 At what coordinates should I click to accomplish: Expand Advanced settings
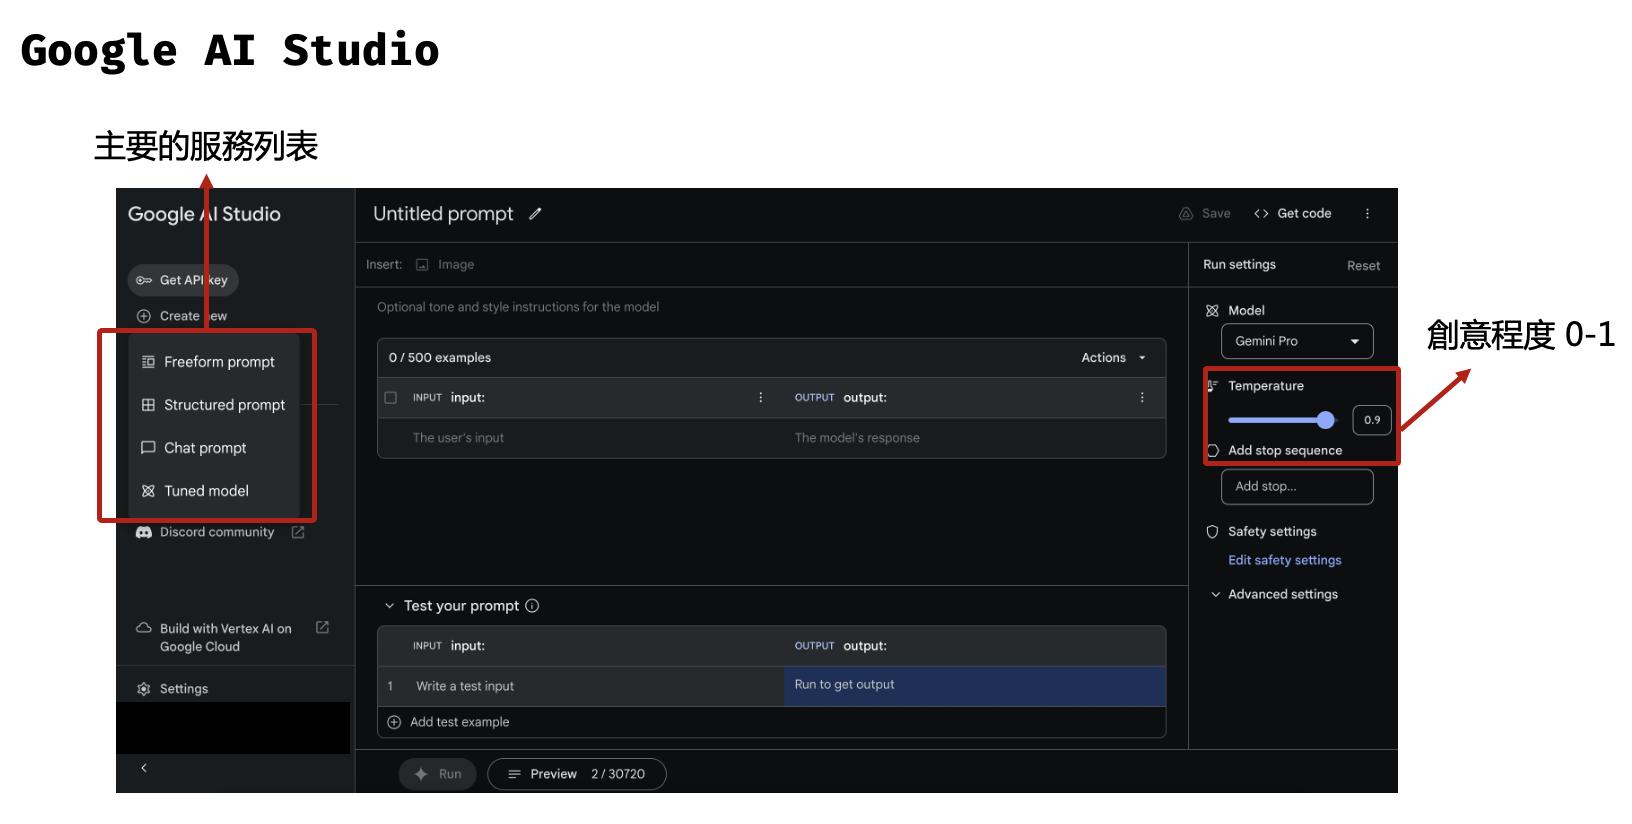tap(1274, 594)
